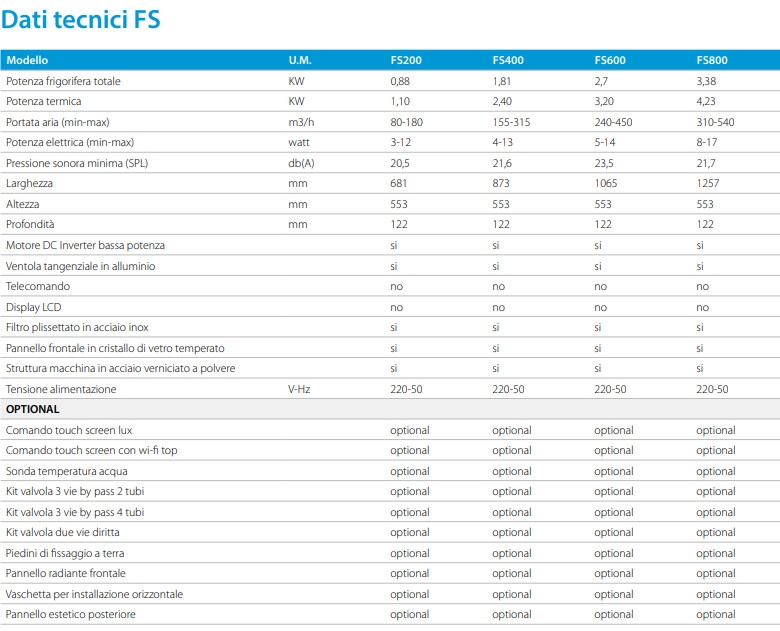The height and width of the screenshot is (631, 780).
Task: Select 'Sonda temperatura acqua' label
Action: coord(67,471)
